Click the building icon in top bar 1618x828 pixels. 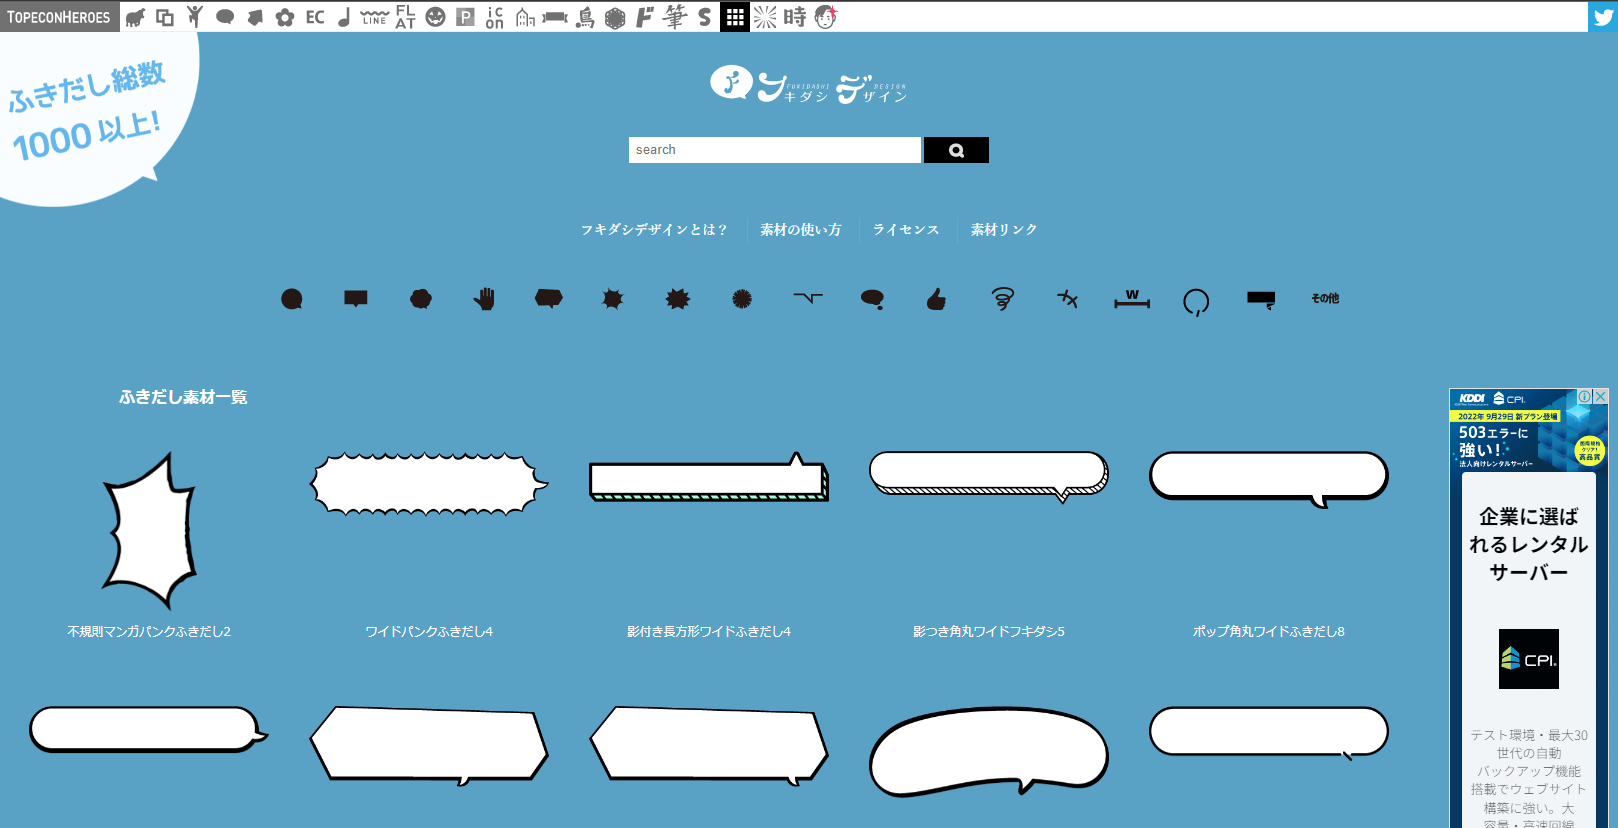pyautogui.click(x=525, y=17)
